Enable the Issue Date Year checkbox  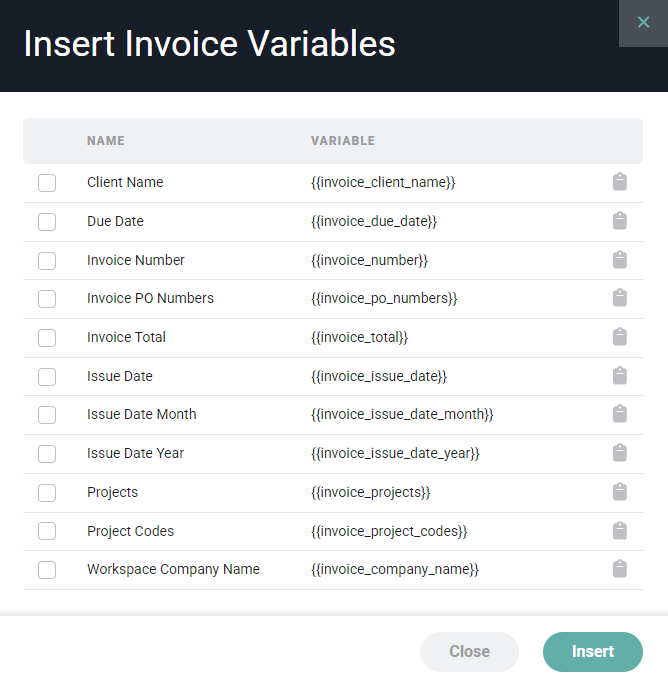[47, 454]
